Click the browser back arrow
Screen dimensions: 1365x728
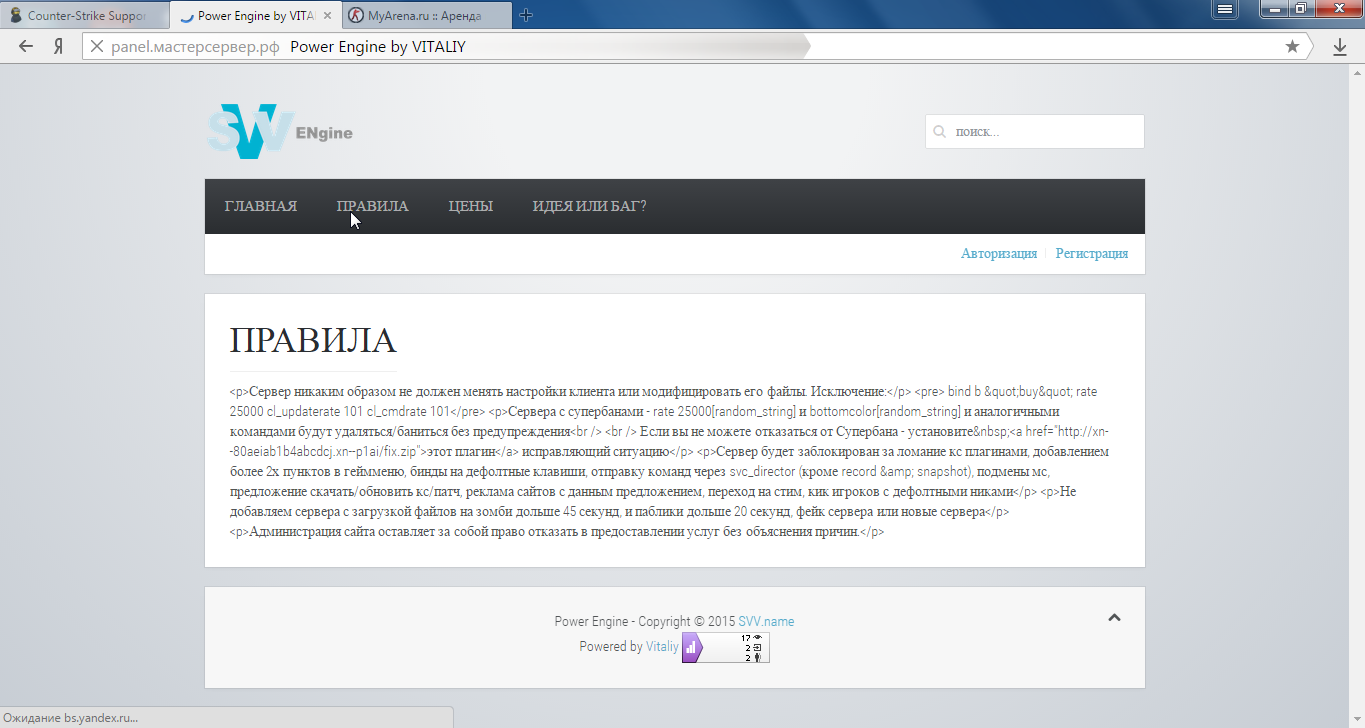26,46
